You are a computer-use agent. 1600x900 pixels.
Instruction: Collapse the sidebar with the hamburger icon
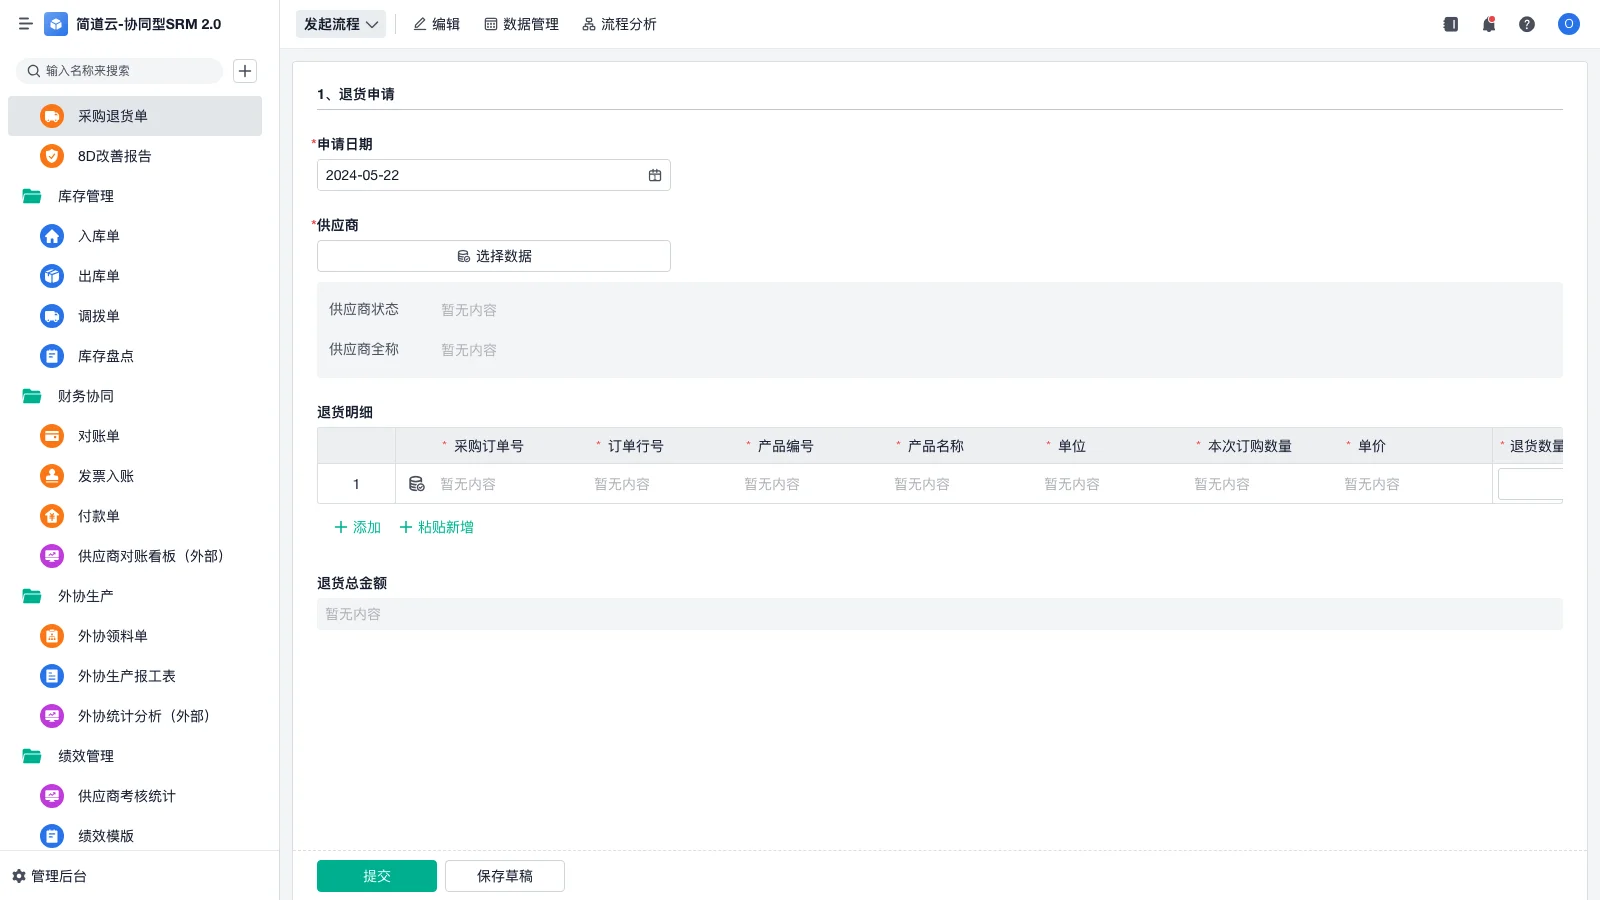coord(25,24)
